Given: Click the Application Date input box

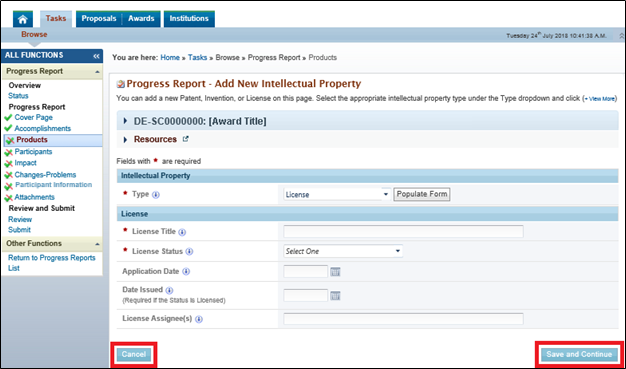Looking at the screenshot, I should pyautogui.click(x=305, y=272).
